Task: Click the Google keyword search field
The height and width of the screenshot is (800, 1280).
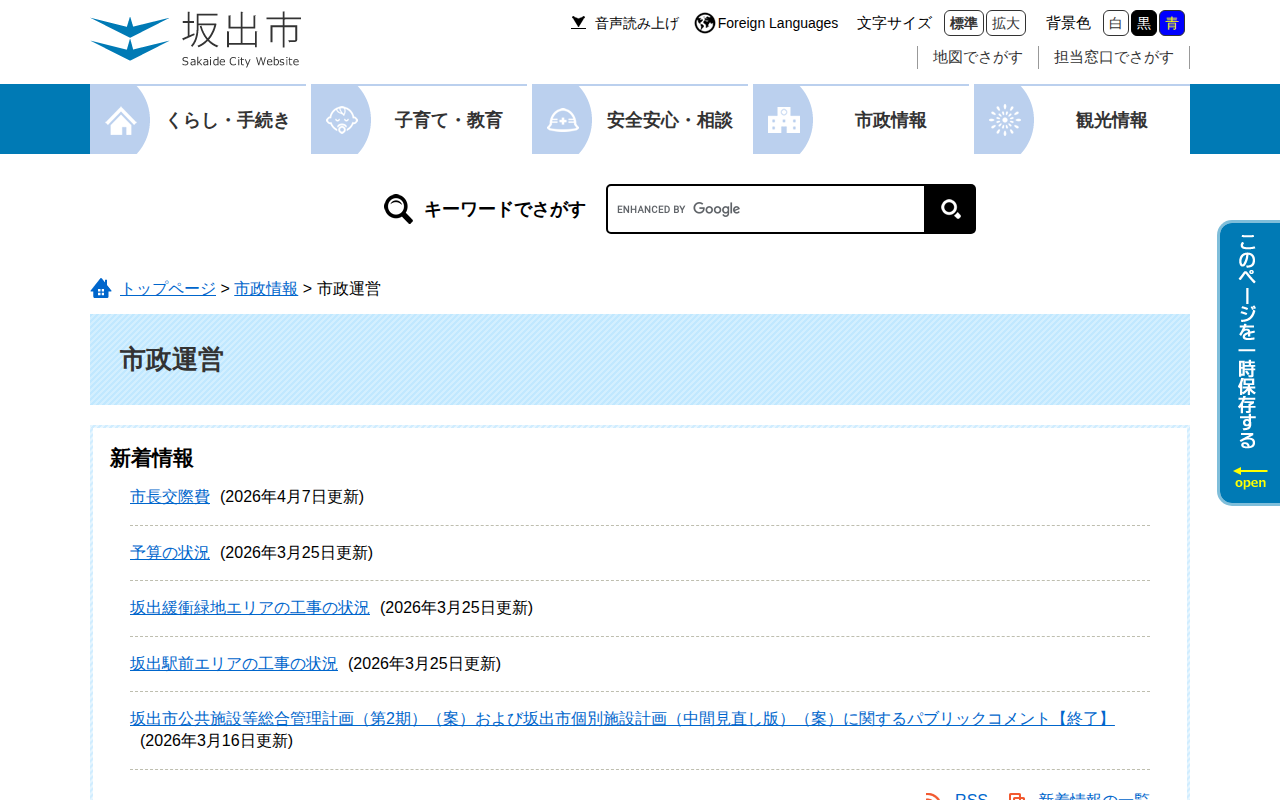Action: pyautogui.click(x=765, y=209)
